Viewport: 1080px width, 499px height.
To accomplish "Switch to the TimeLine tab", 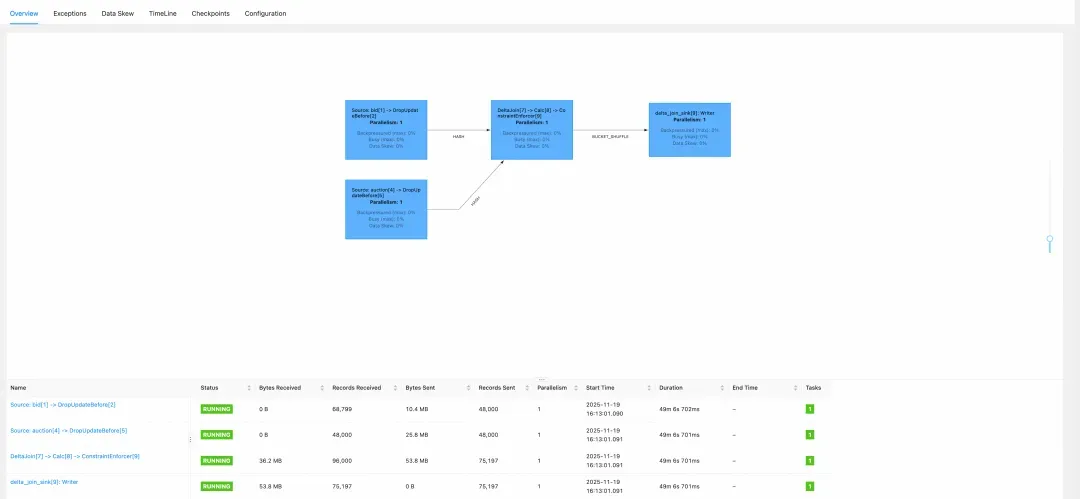I will (x=163, y=13).
